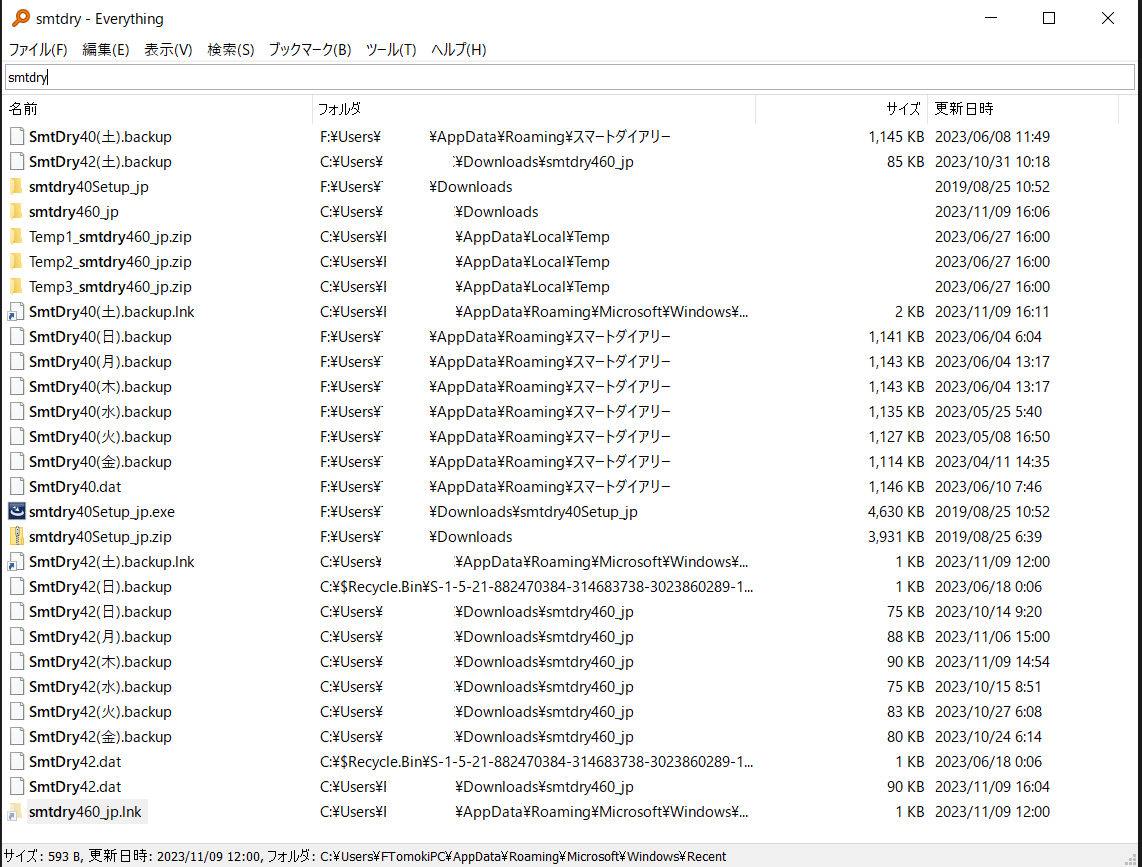
Task: Click the 3,931 KB size cell
Action: tap(896, 537)
